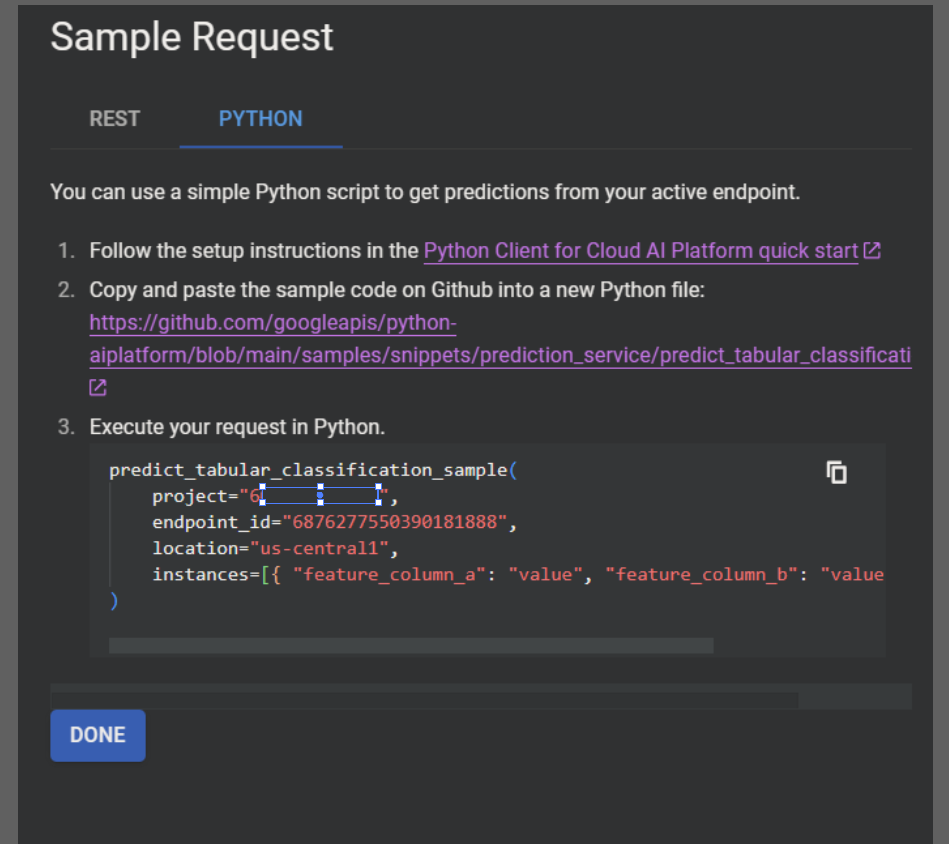This screenshot has height=844, width=949.
Task: Click the dialog's bottom horizontal scrollbar
Action: [x=424, y=700]
